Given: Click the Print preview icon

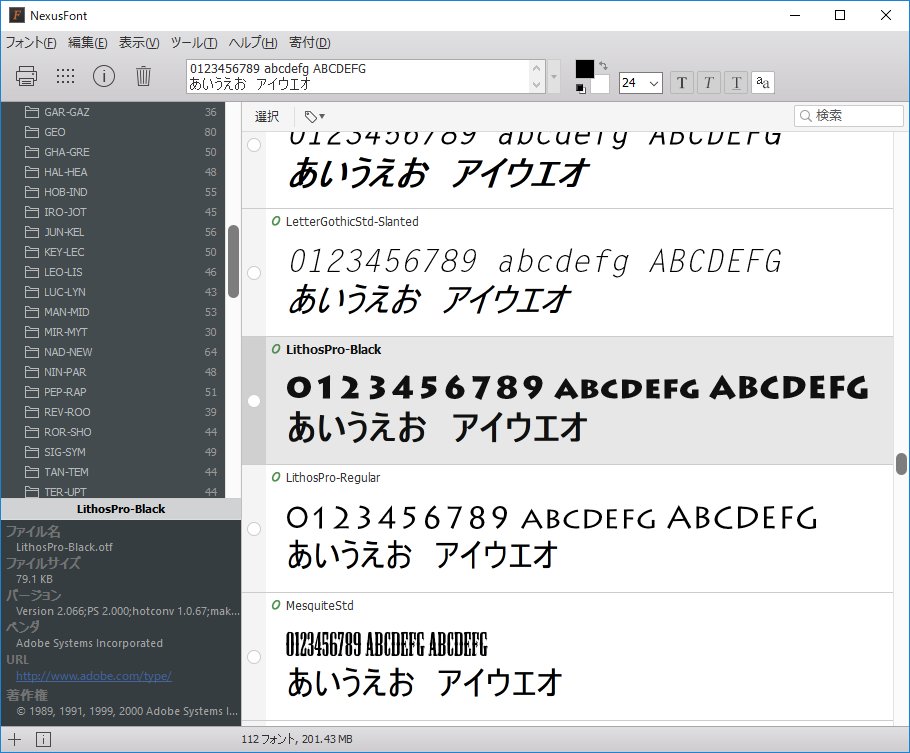Looking at the screenshot, I should tap(26, 76).
